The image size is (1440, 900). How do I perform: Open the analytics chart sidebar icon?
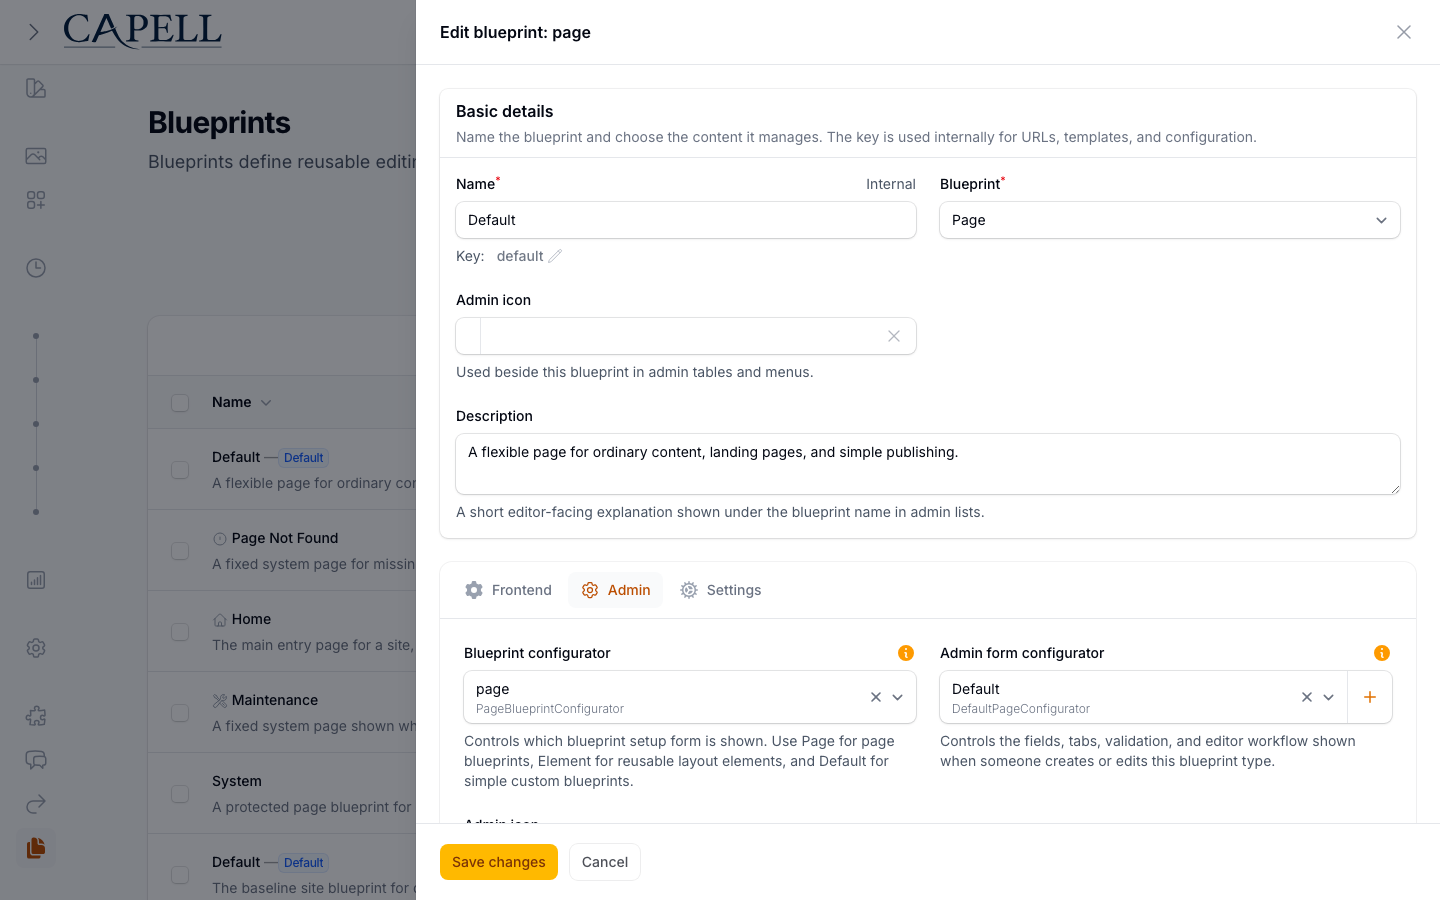point(36,580)
